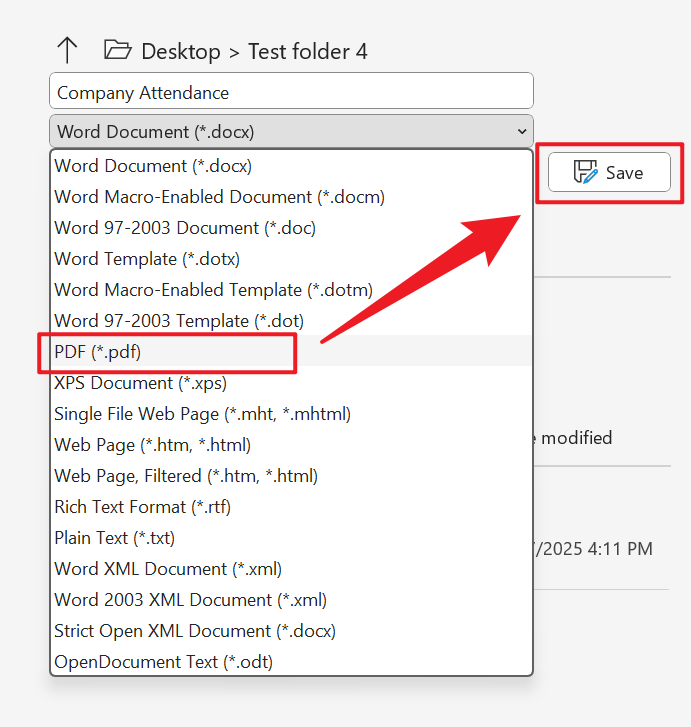Image resolution: width=691 pixels, height=727 pixels.
Task: Select Plain Text (*.txt)
Action: [x=291, y=538]
